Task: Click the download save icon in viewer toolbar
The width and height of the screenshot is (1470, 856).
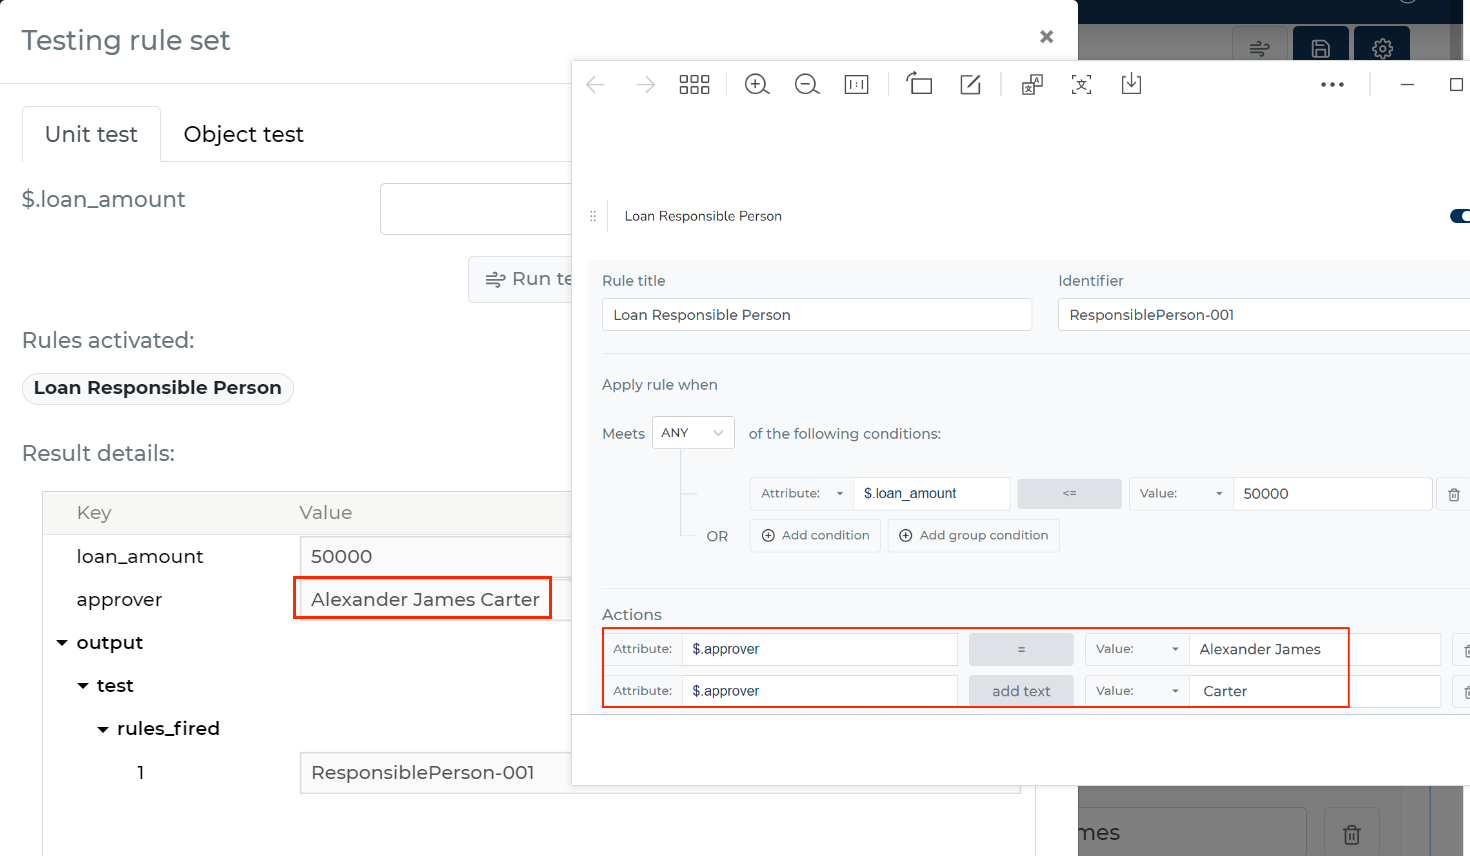Action: tap(1131, 84)
